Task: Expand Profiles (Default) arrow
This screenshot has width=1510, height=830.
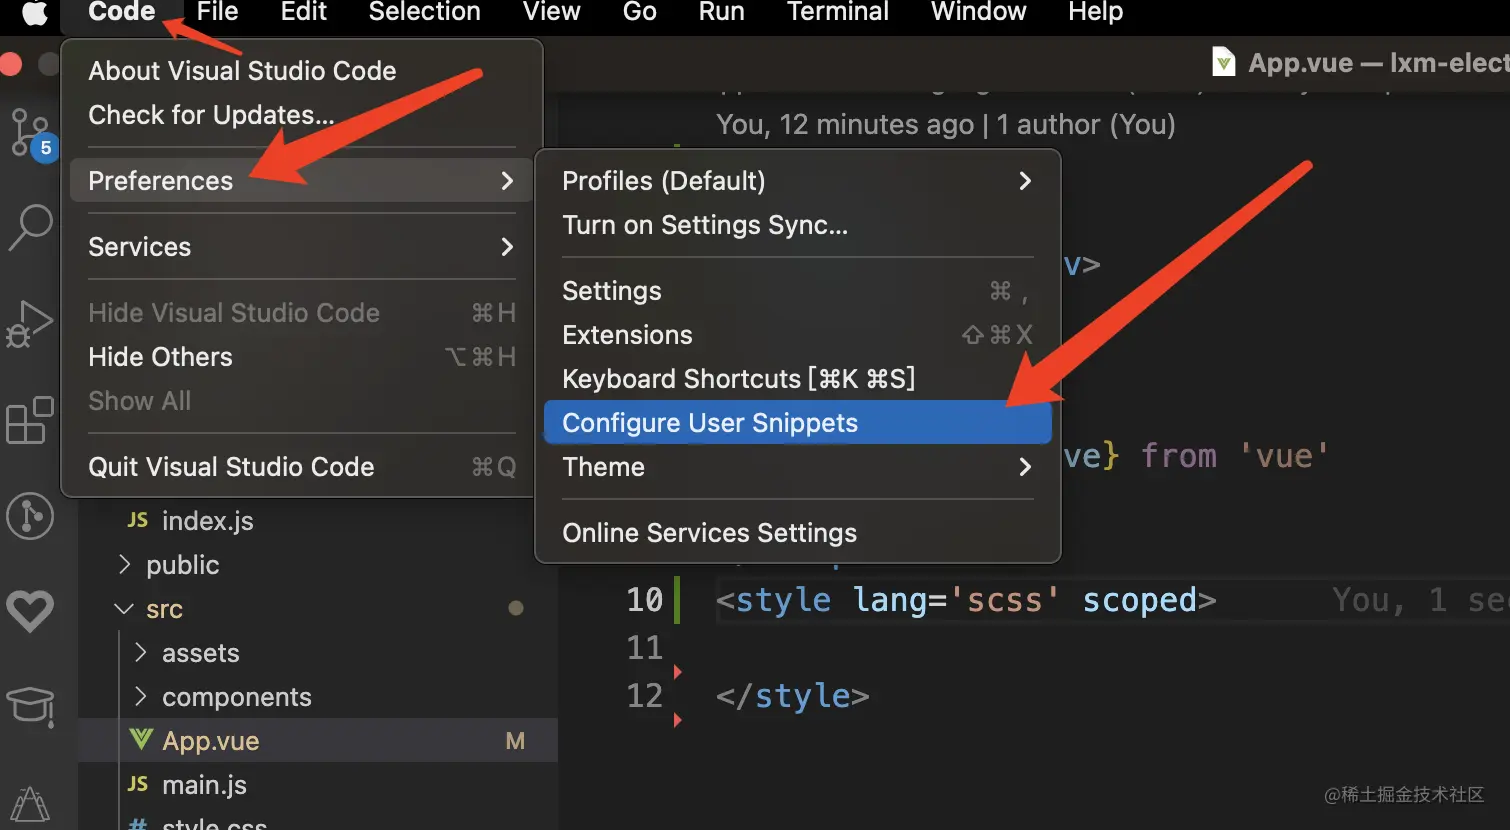Action: click(x=1025, y=181)
